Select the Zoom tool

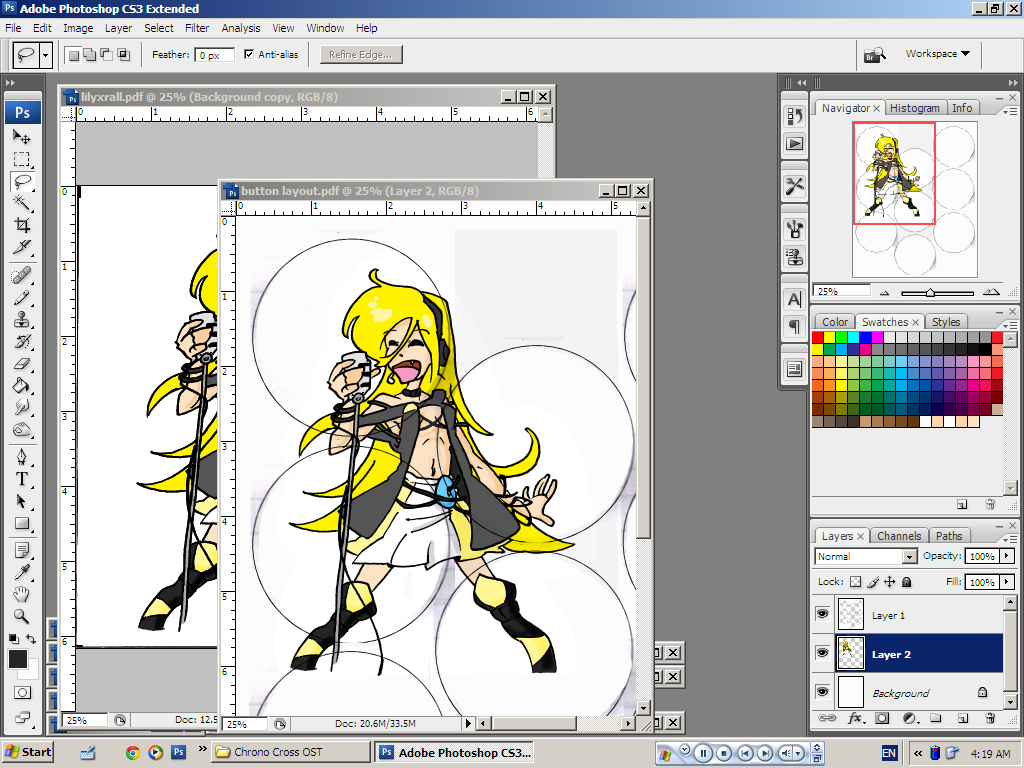(22, 616)
